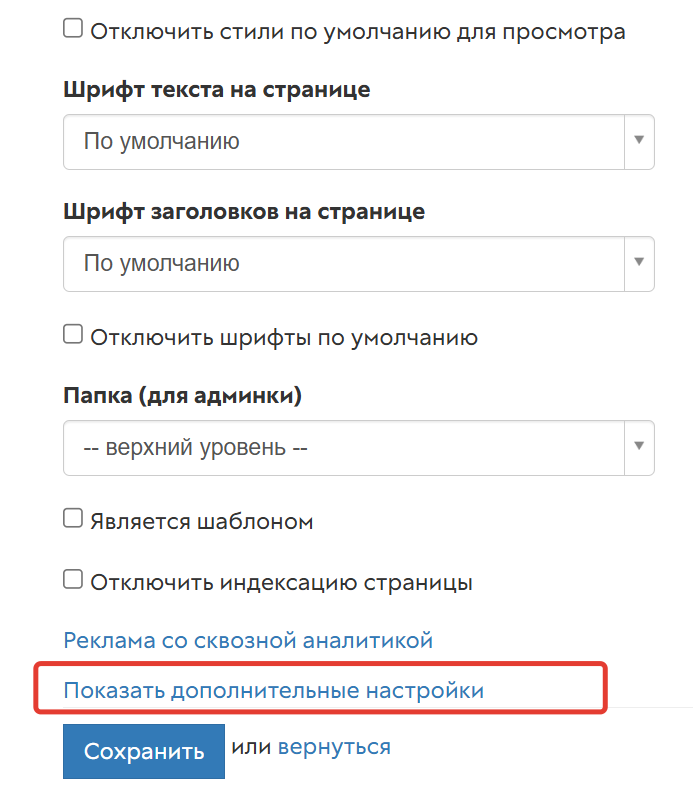Enable 'Отключить стили по умолчанию для просмотра' checkbox
Image resolution: width=693 pixels, height=807 pixels.
point(73,29)
